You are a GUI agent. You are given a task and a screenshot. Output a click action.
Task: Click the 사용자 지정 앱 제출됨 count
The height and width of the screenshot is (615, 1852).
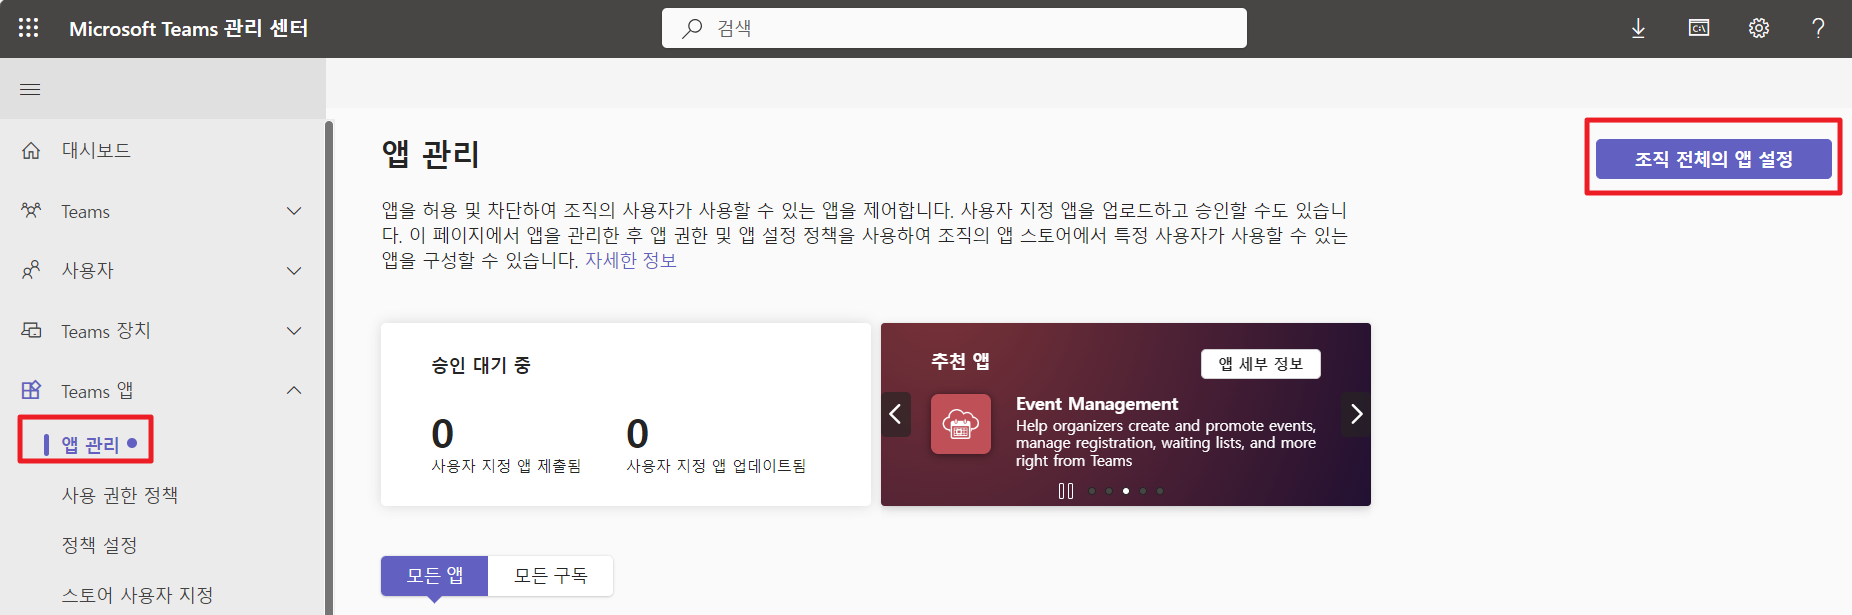tap(443, 434)
